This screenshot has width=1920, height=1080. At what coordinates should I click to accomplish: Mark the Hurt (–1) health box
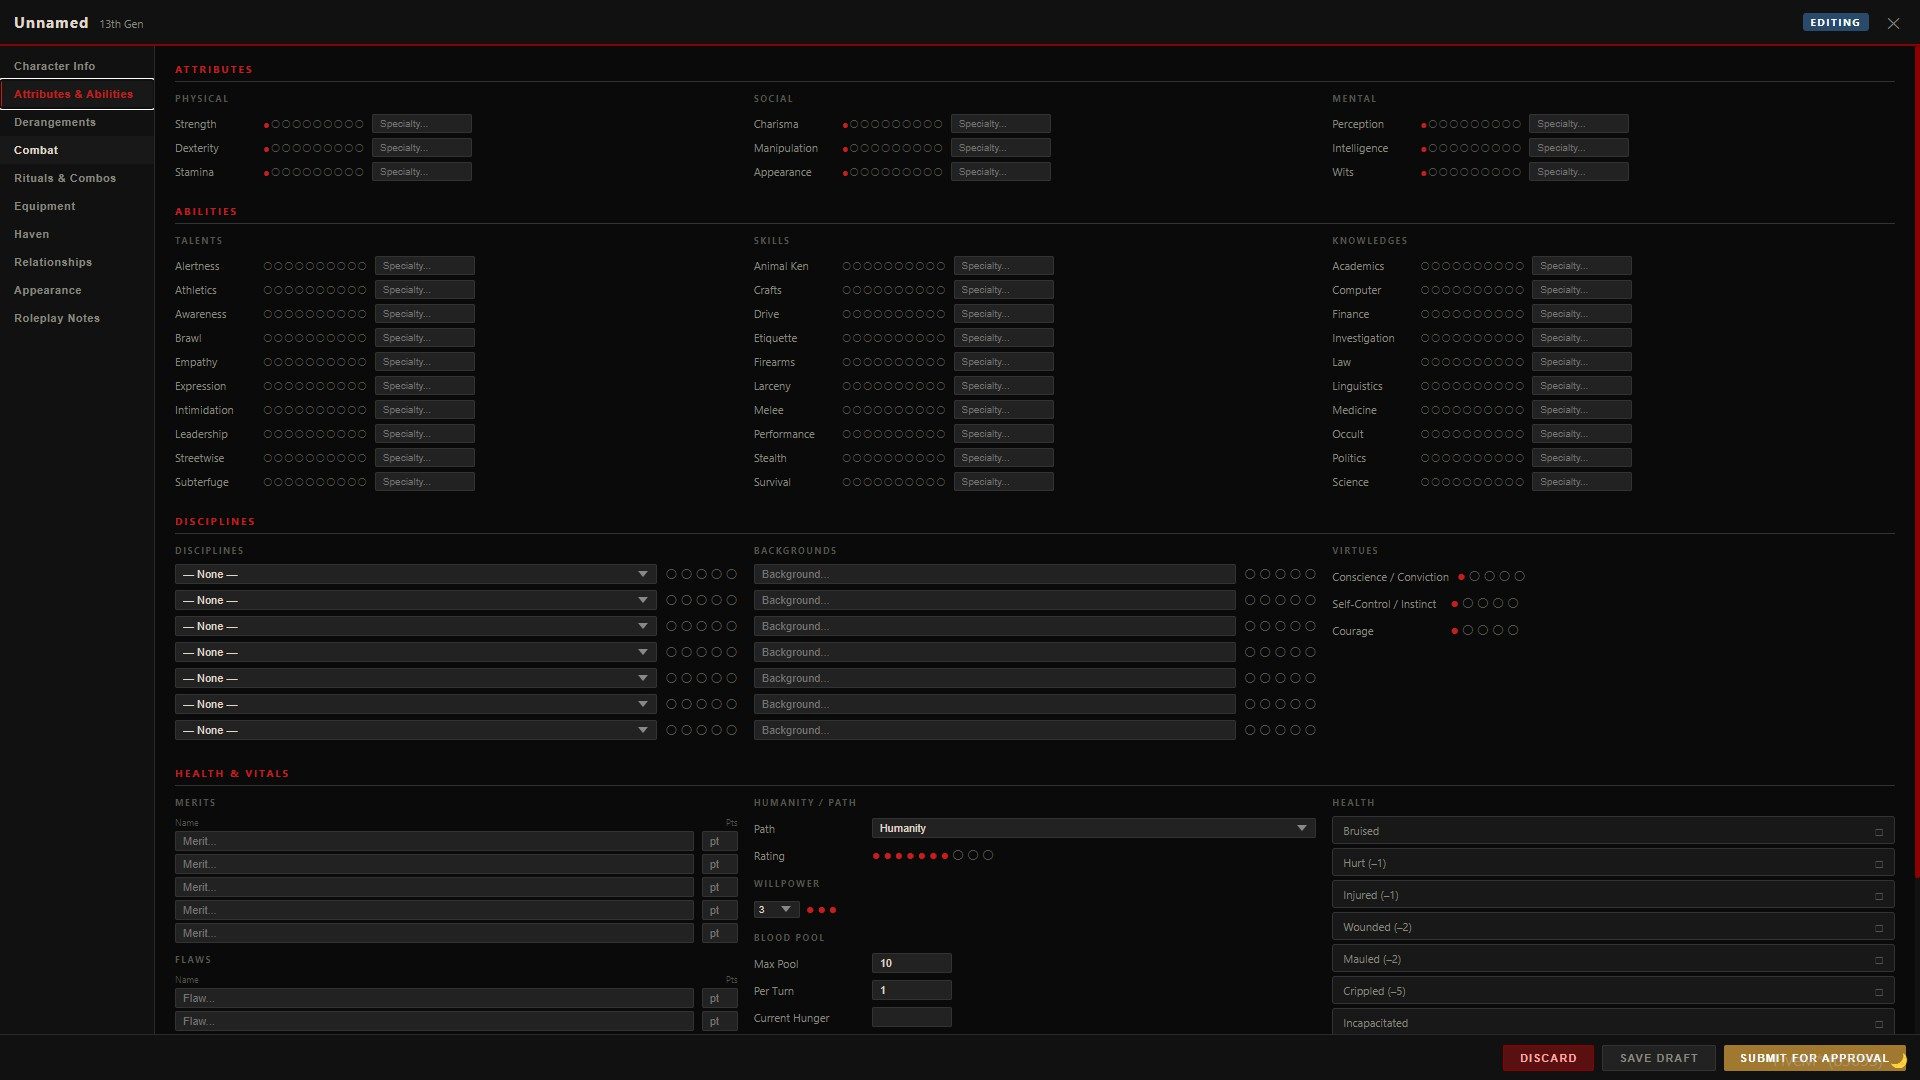pos(1879,864)
